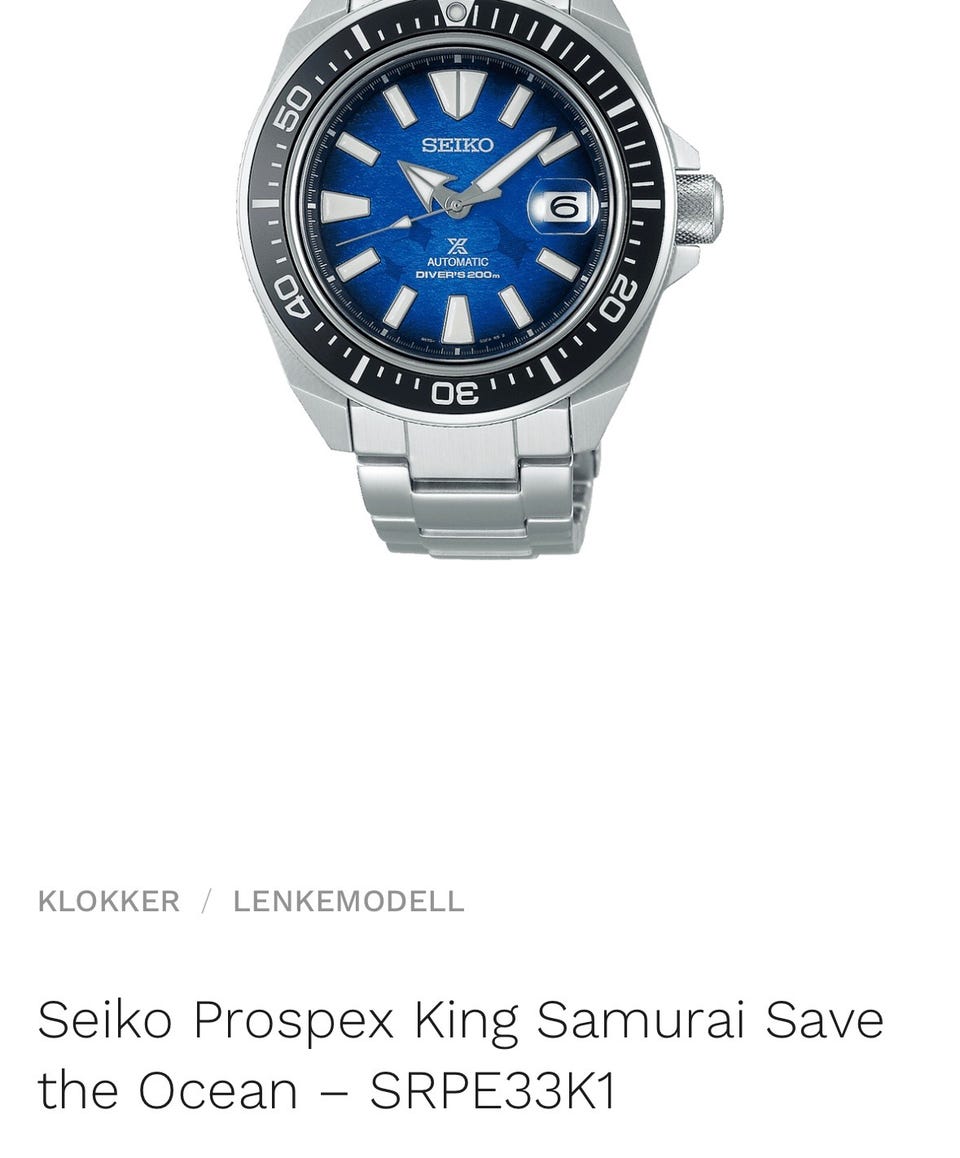Open the KLOKKER breadcrumb link
This screenshot has width=960, height=1158.
pos(109,902)
